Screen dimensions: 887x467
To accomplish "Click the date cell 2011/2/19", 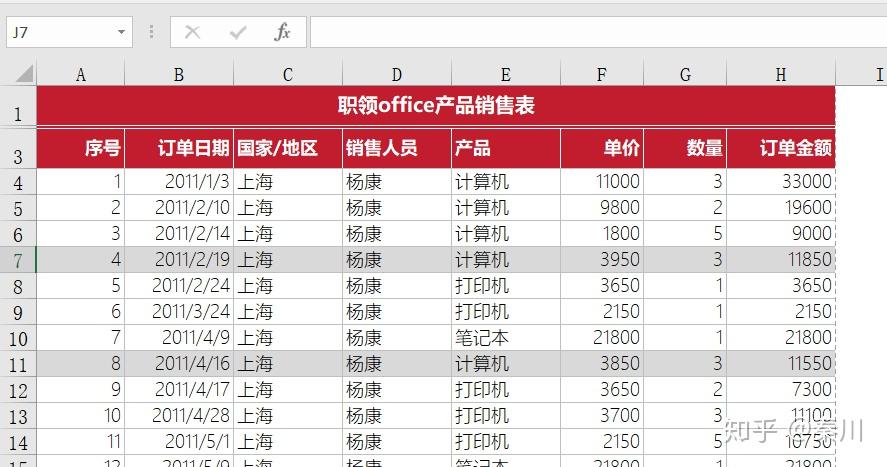I will [179, 260].
